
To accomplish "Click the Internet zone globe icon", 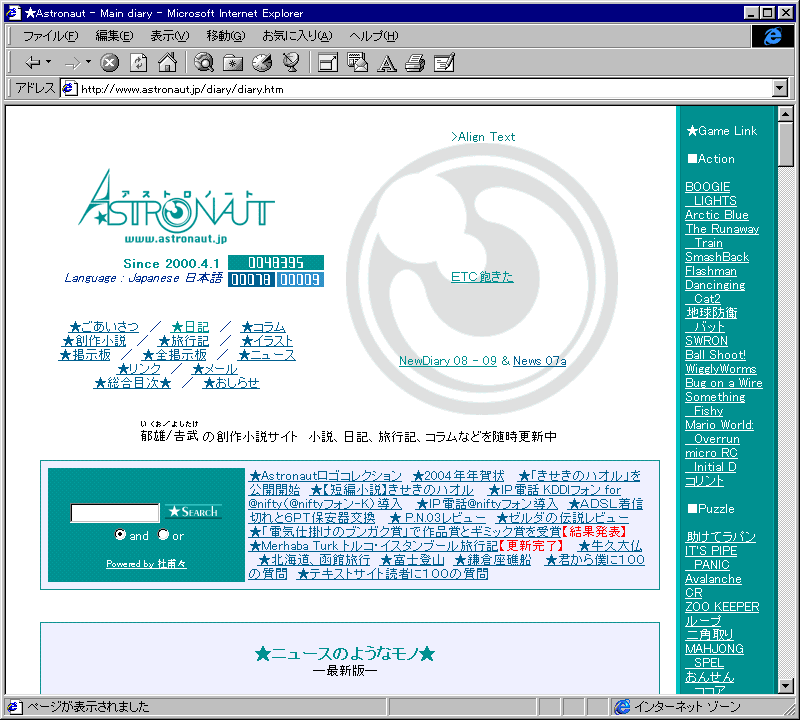I will 622,707.
